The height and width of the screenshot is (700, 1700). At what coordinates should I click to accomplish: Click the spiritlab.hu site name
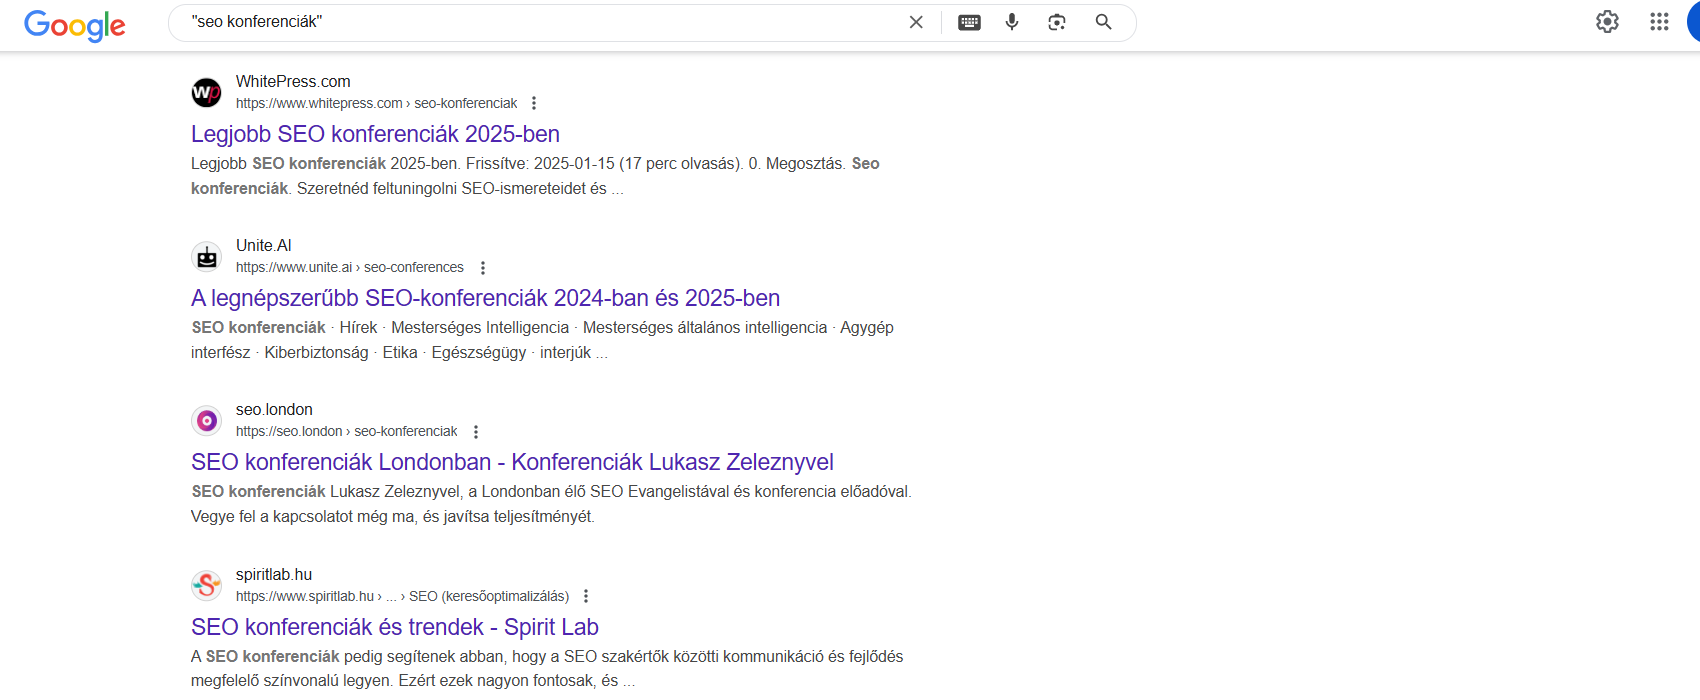[274, 574]
